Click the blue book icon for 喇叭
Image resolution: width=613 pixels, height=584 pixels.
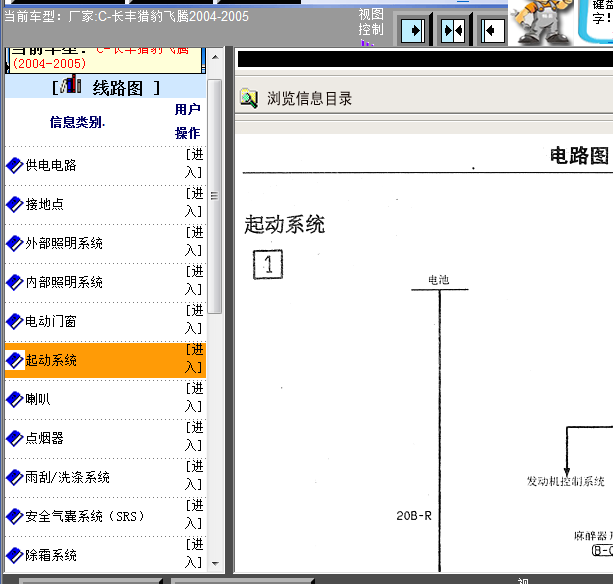click(x=15, y=399)
